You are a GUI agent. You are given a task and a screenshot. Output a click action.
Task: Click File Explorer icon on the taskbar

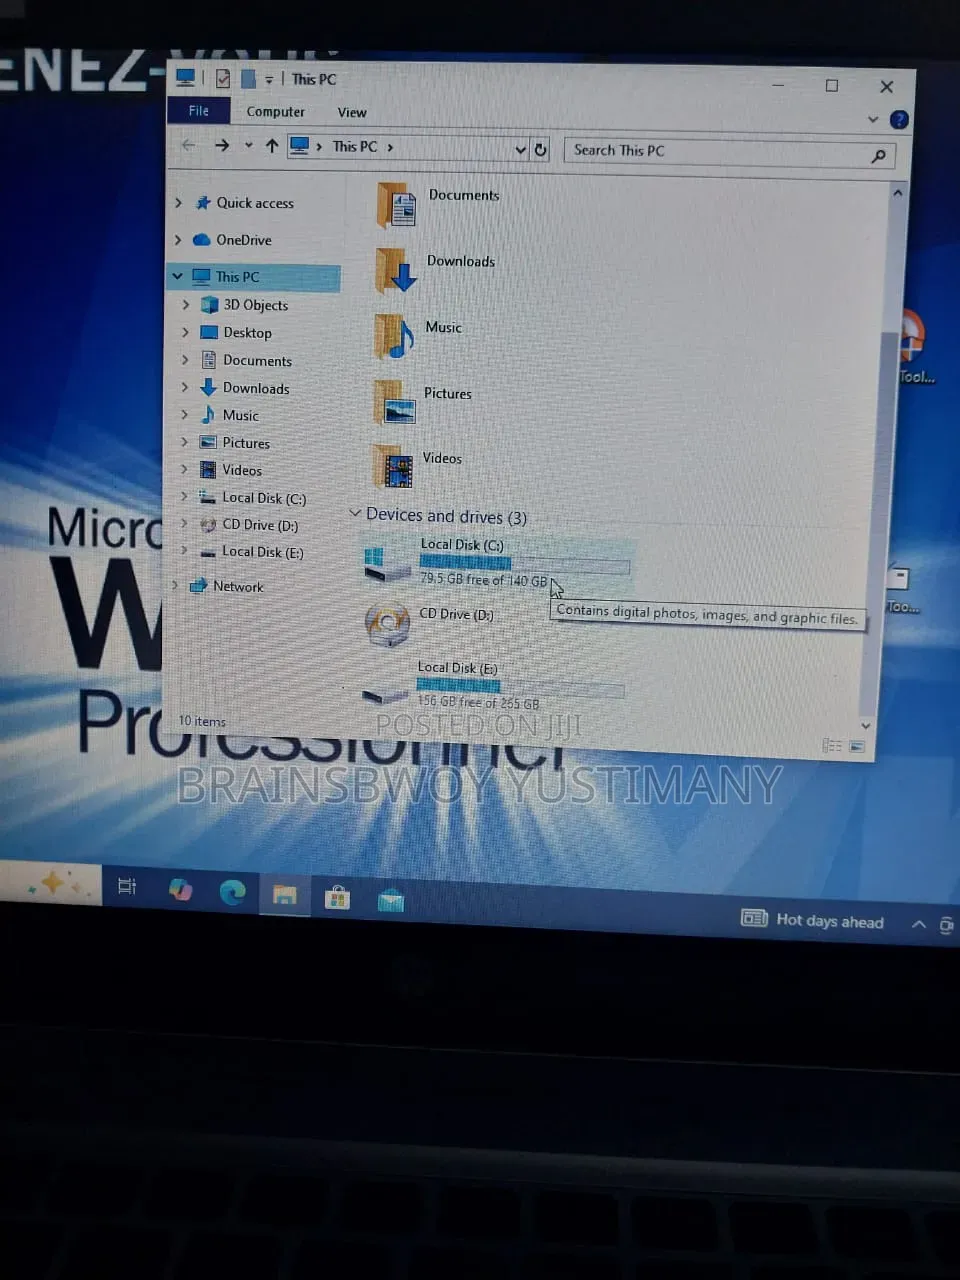[285, 894]
